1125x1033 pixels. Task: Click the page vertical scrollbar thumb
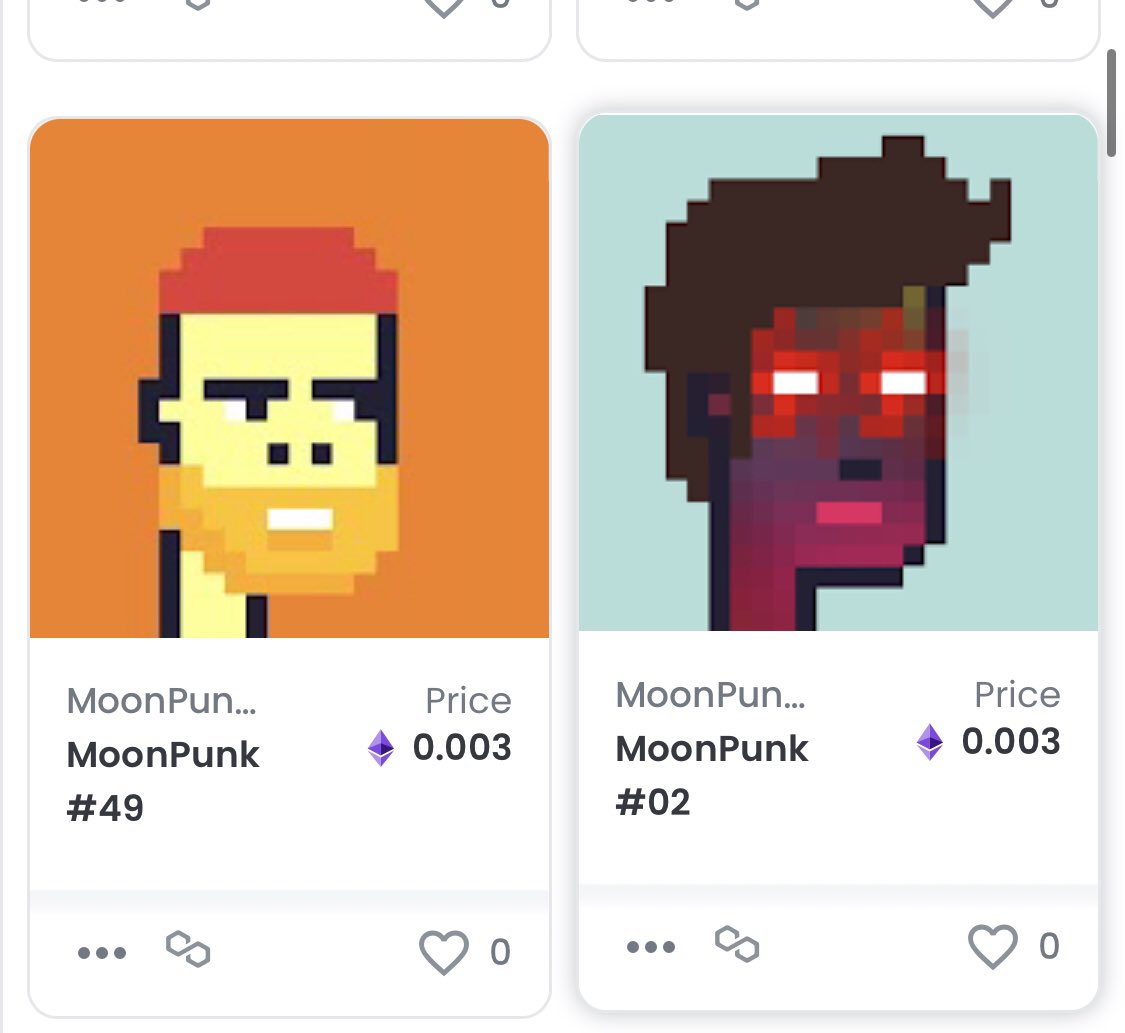point(1111,103)
